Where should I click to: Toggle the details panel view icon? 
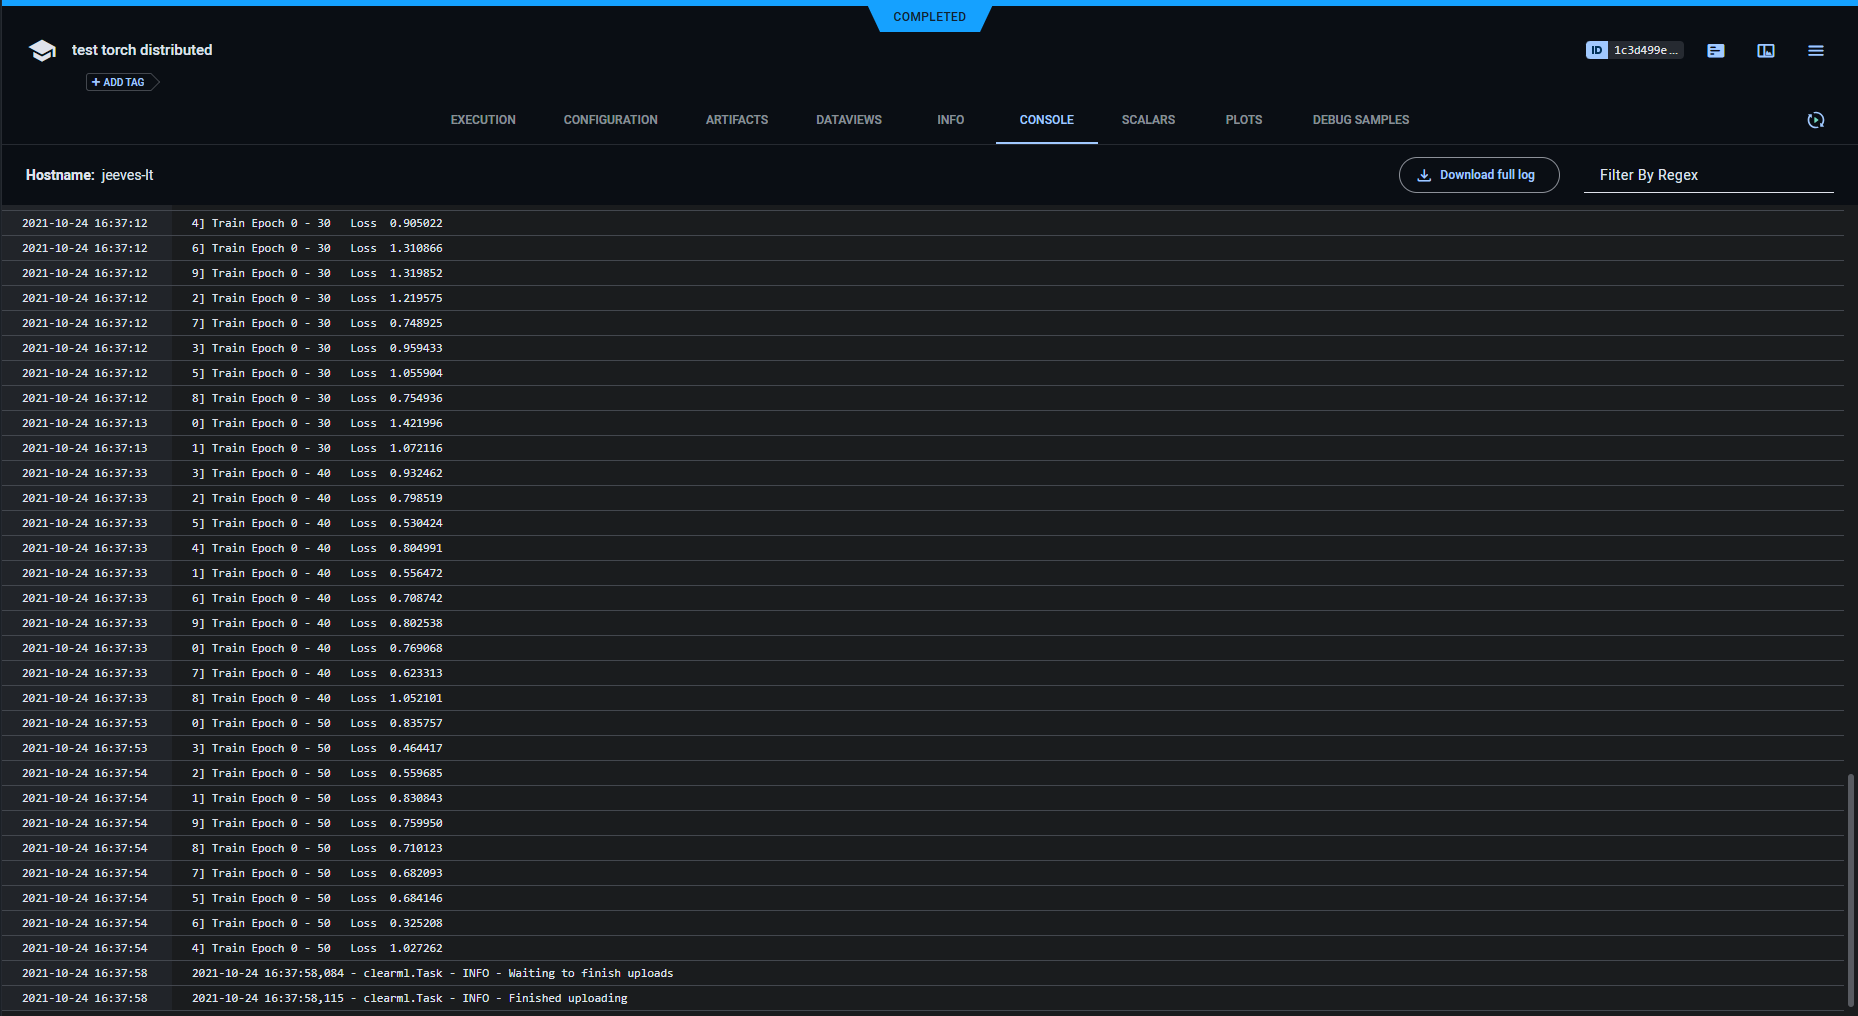click(x=1766, y=51)
